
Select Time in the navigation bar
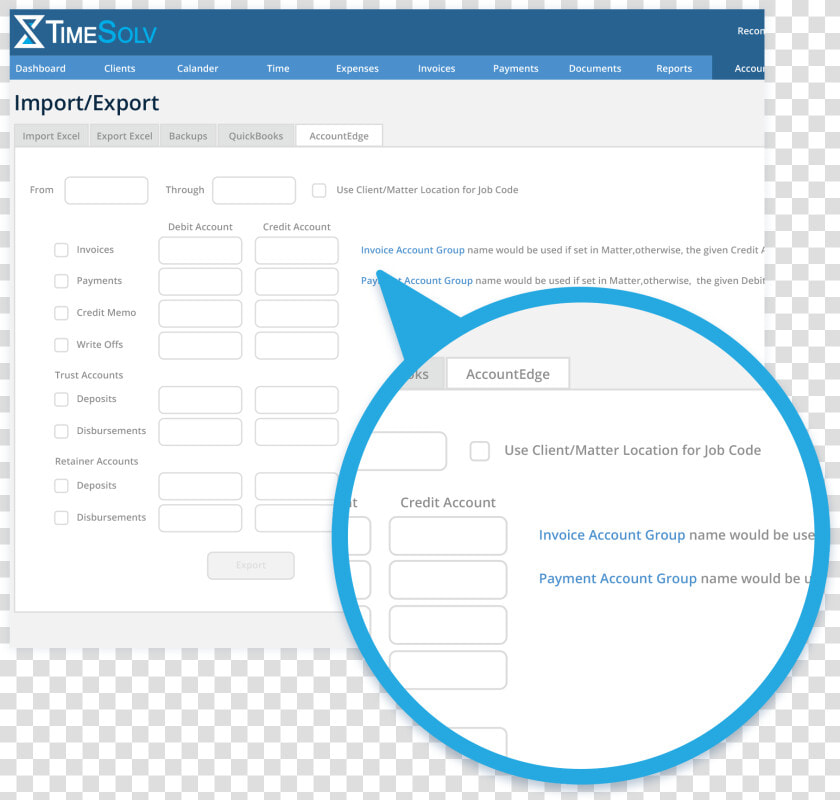click(278, 69)
